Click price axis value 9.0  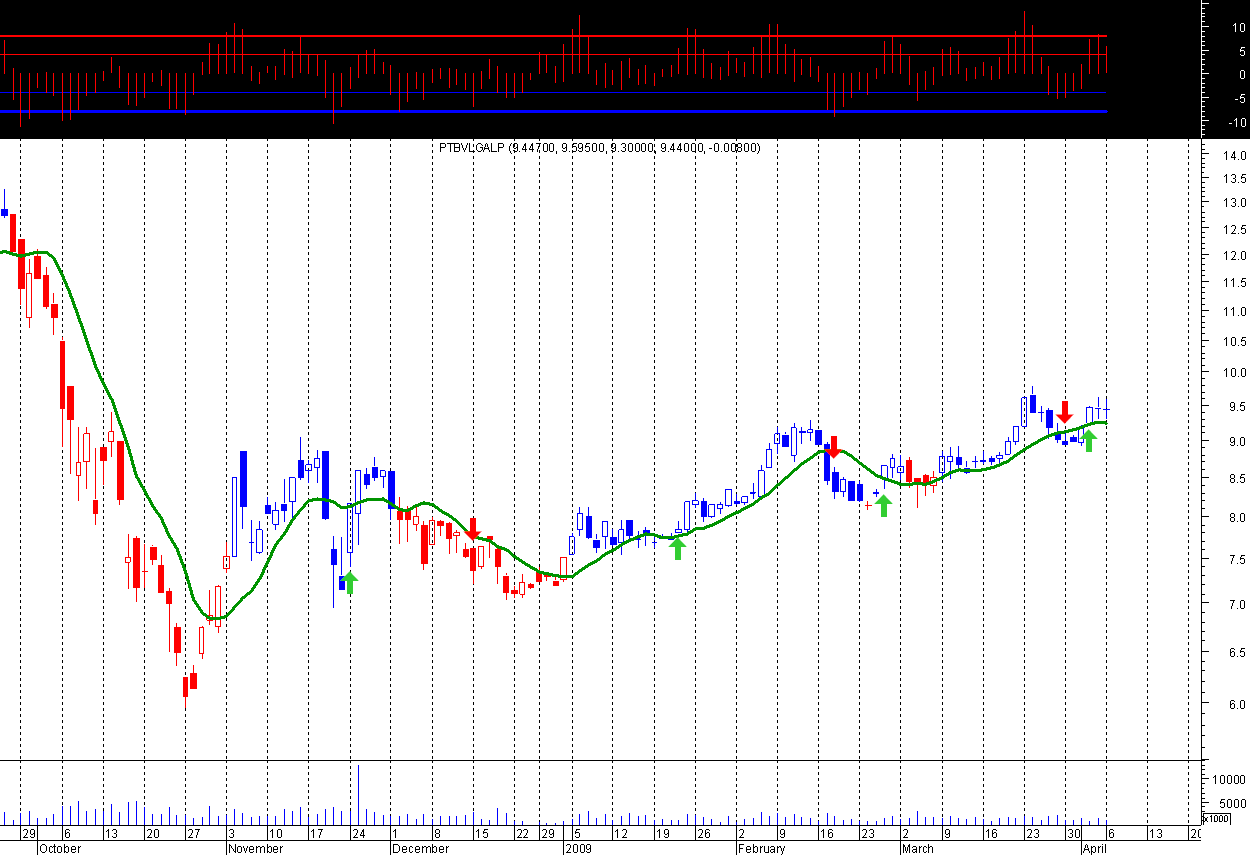[1236, 442]
